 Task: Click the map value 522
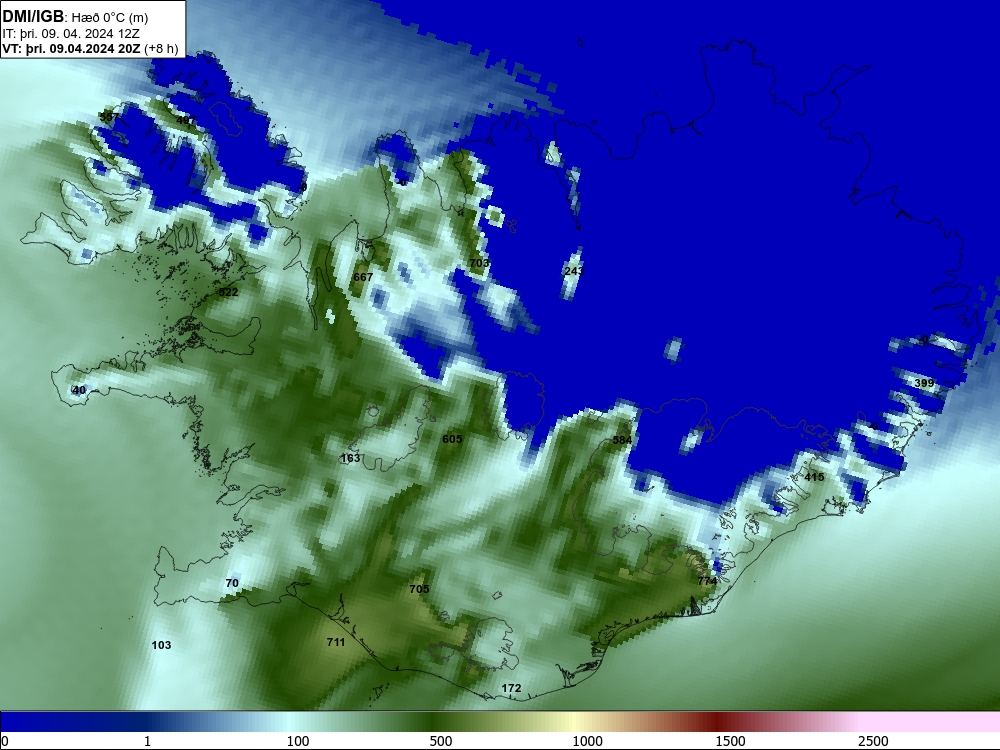(228, 292)
